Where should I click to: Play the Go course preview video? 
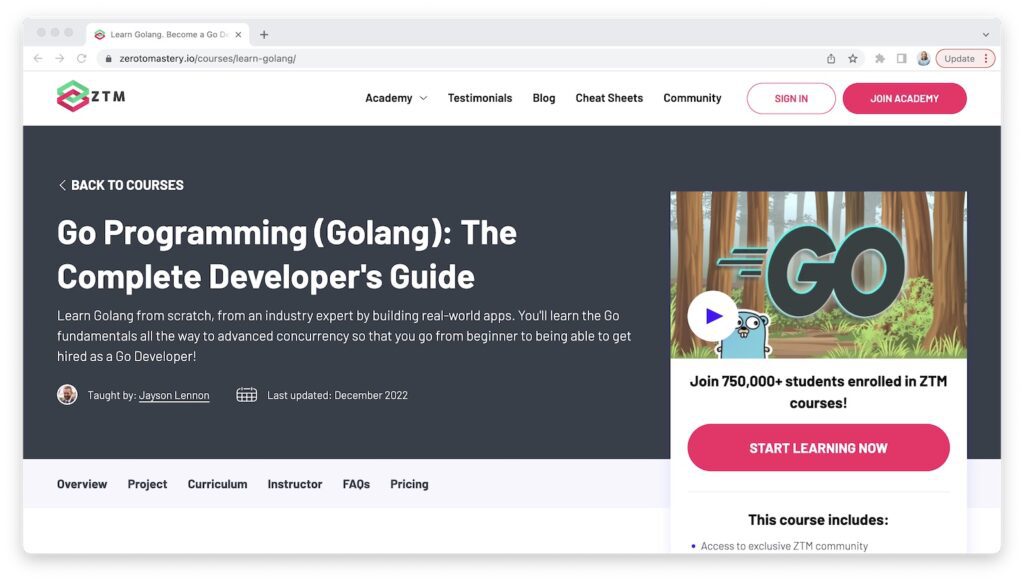click(712, 316)
